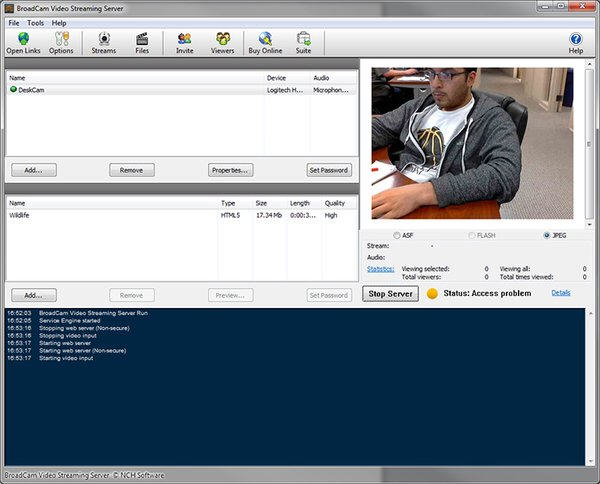Open Help icon at toolbar right
The width and height of the screenshot is (600, 484).
[576, 39]
